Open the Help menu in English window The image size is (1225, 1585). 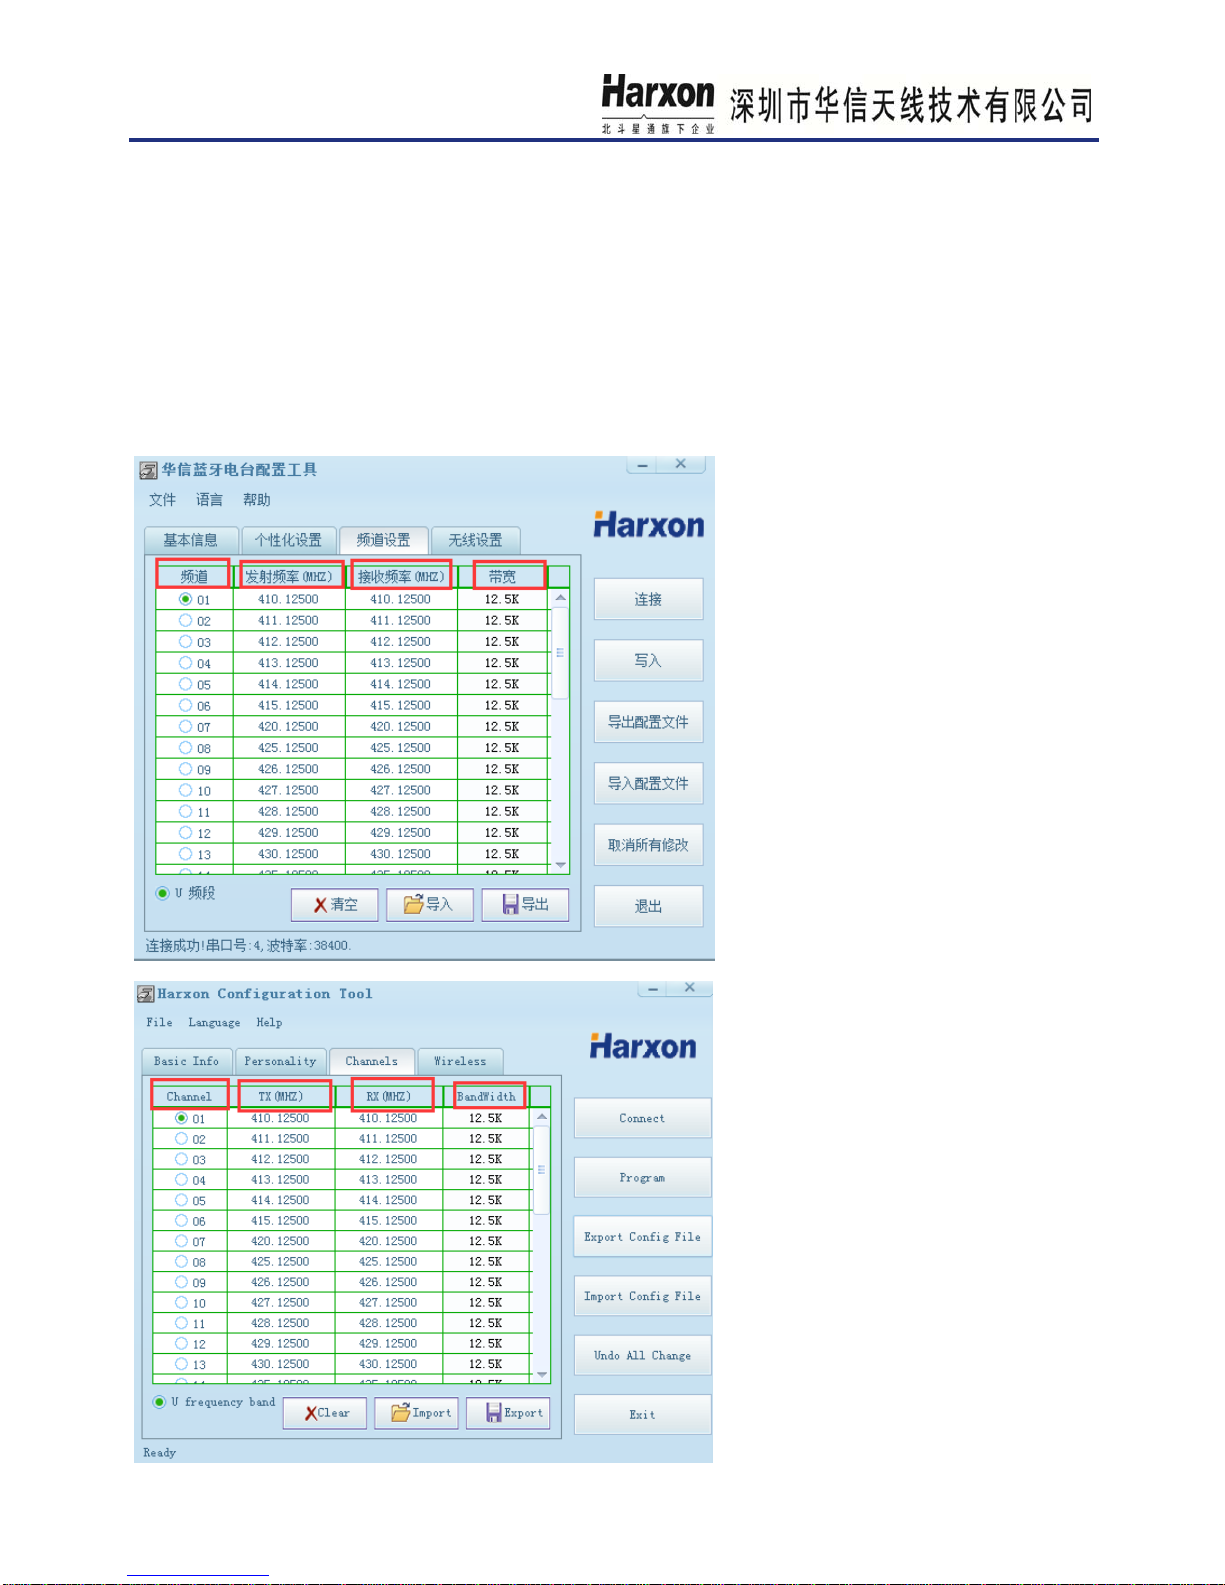point(269,1022)
